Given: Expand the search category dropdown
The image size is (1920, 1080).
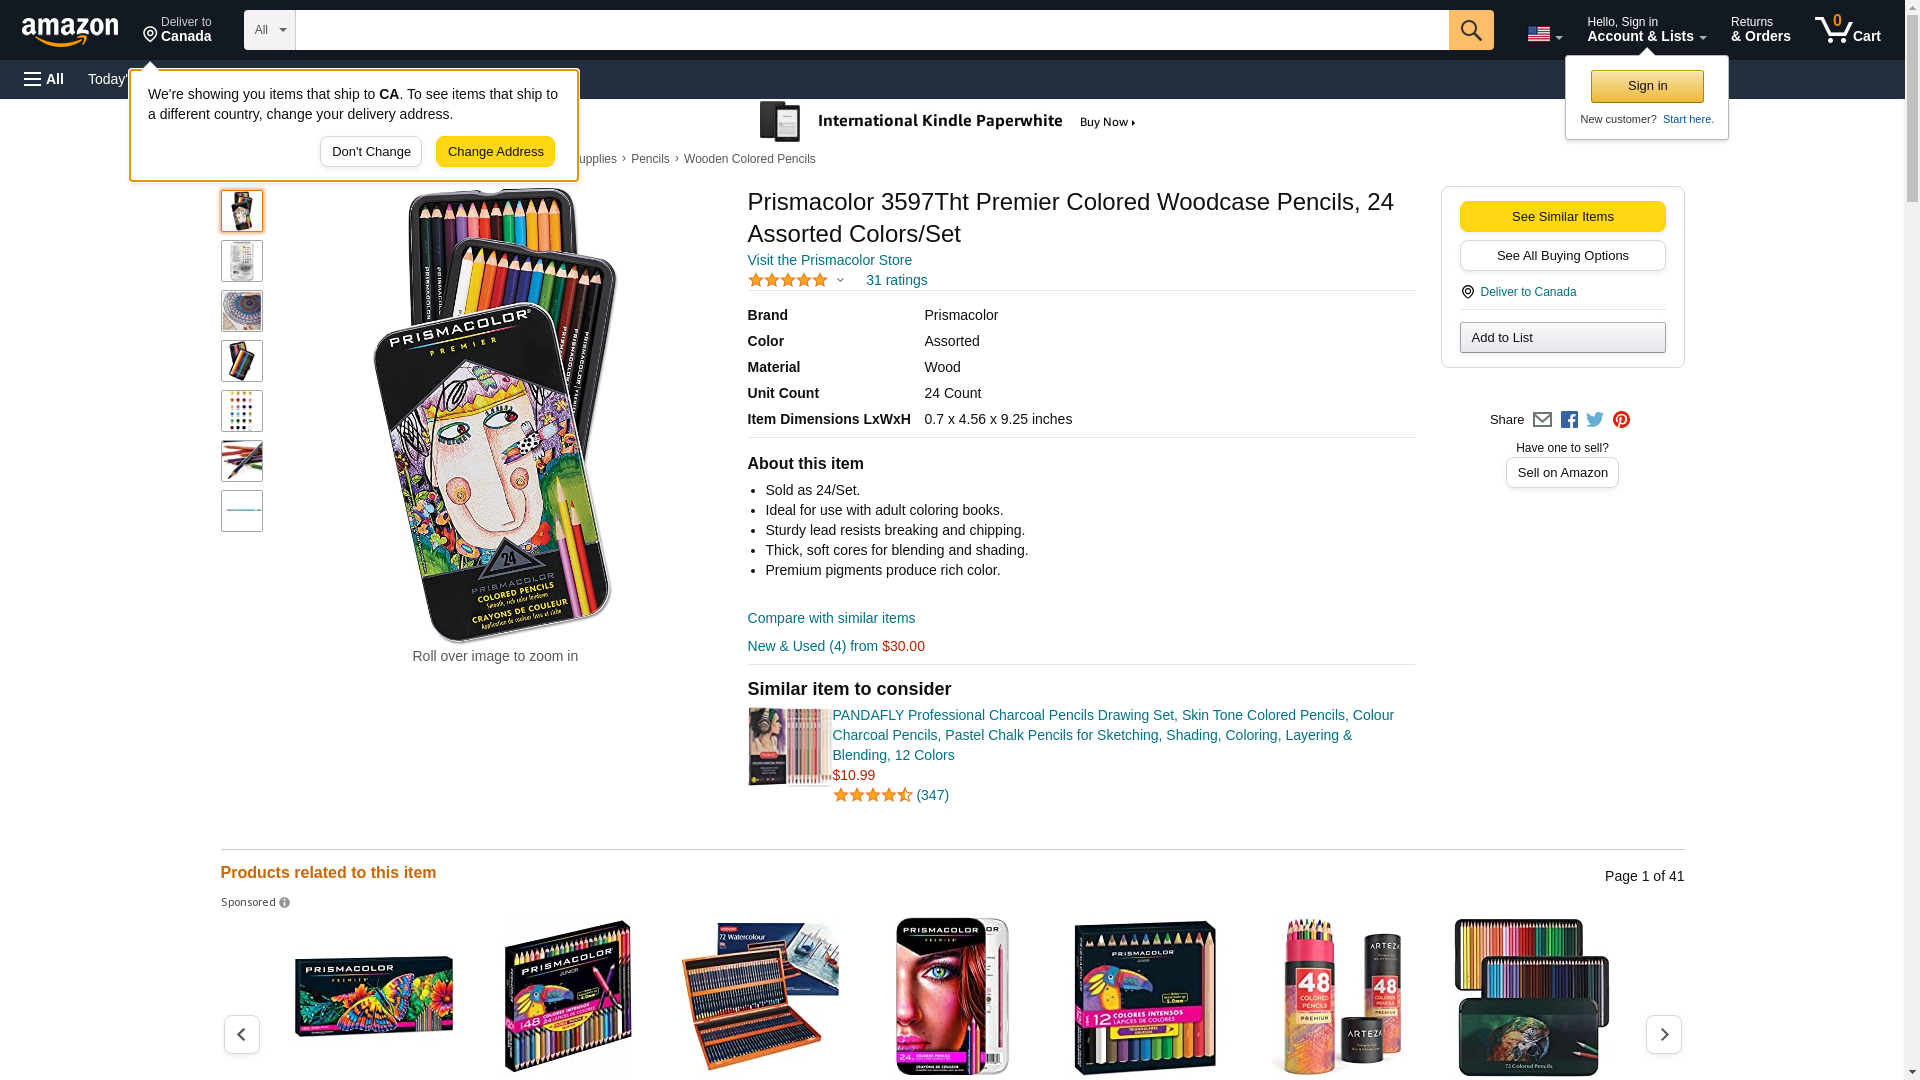Looking at the screenshot, I should pyautogui.click(x=269, y=30).
